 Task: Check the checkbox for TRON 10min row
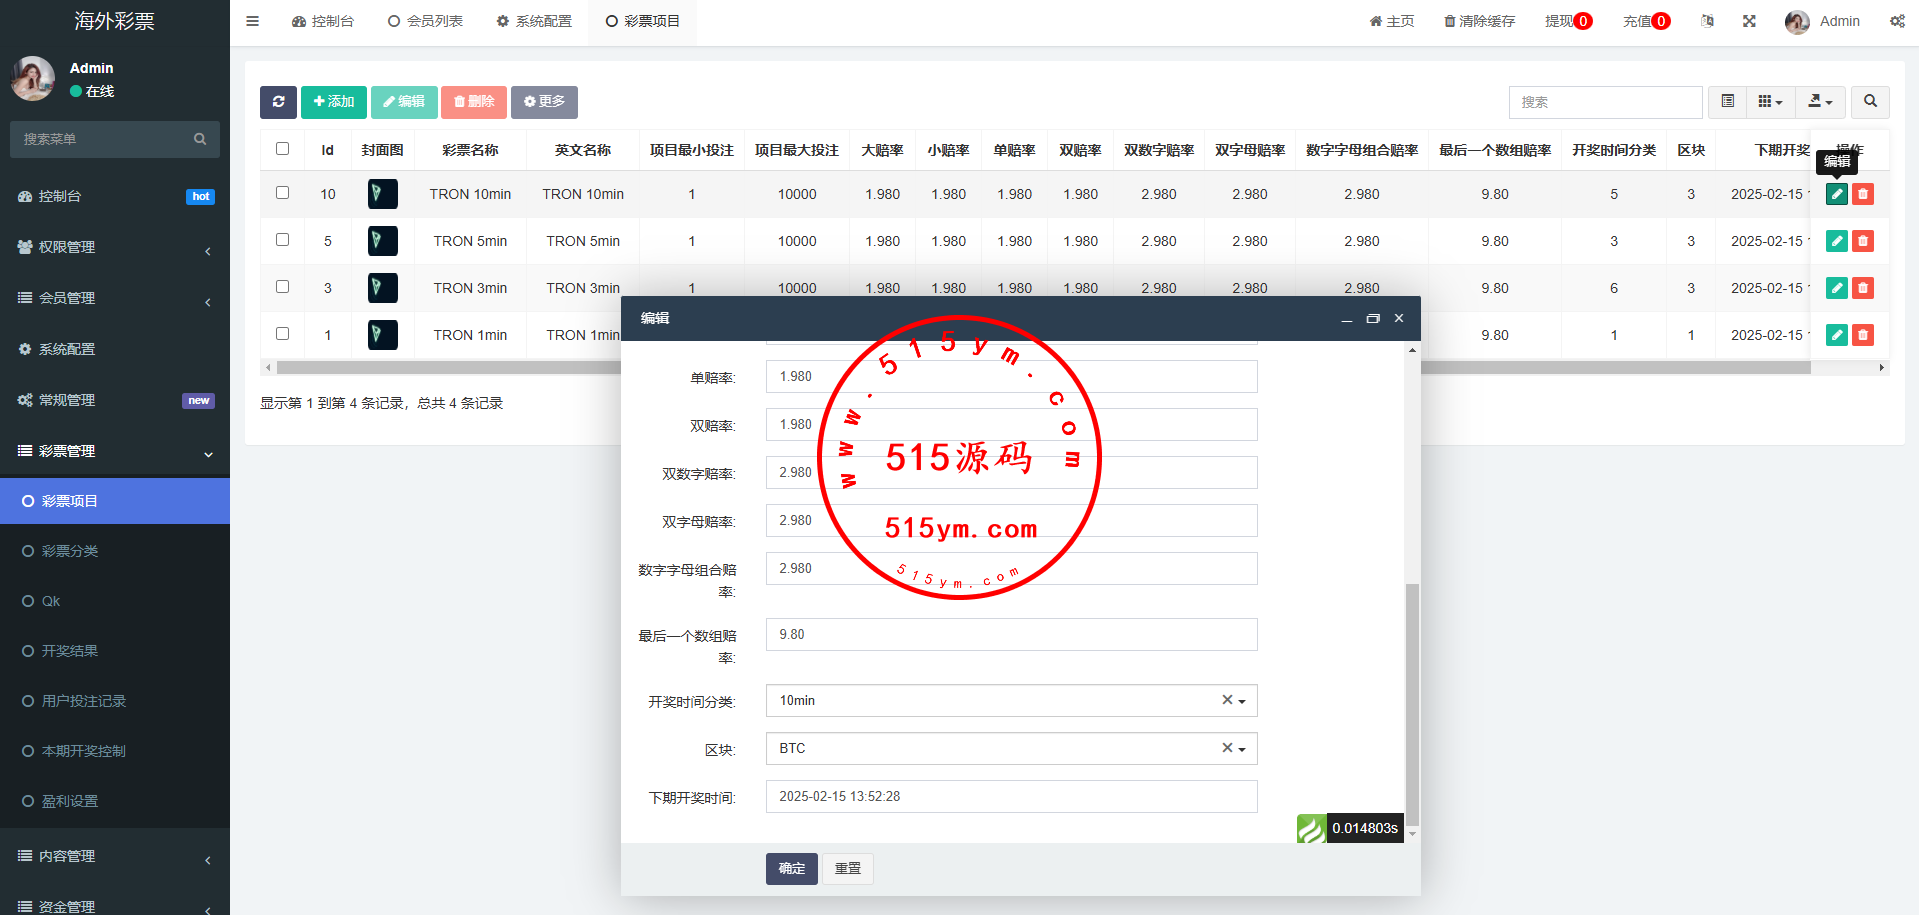pos(283,193)
